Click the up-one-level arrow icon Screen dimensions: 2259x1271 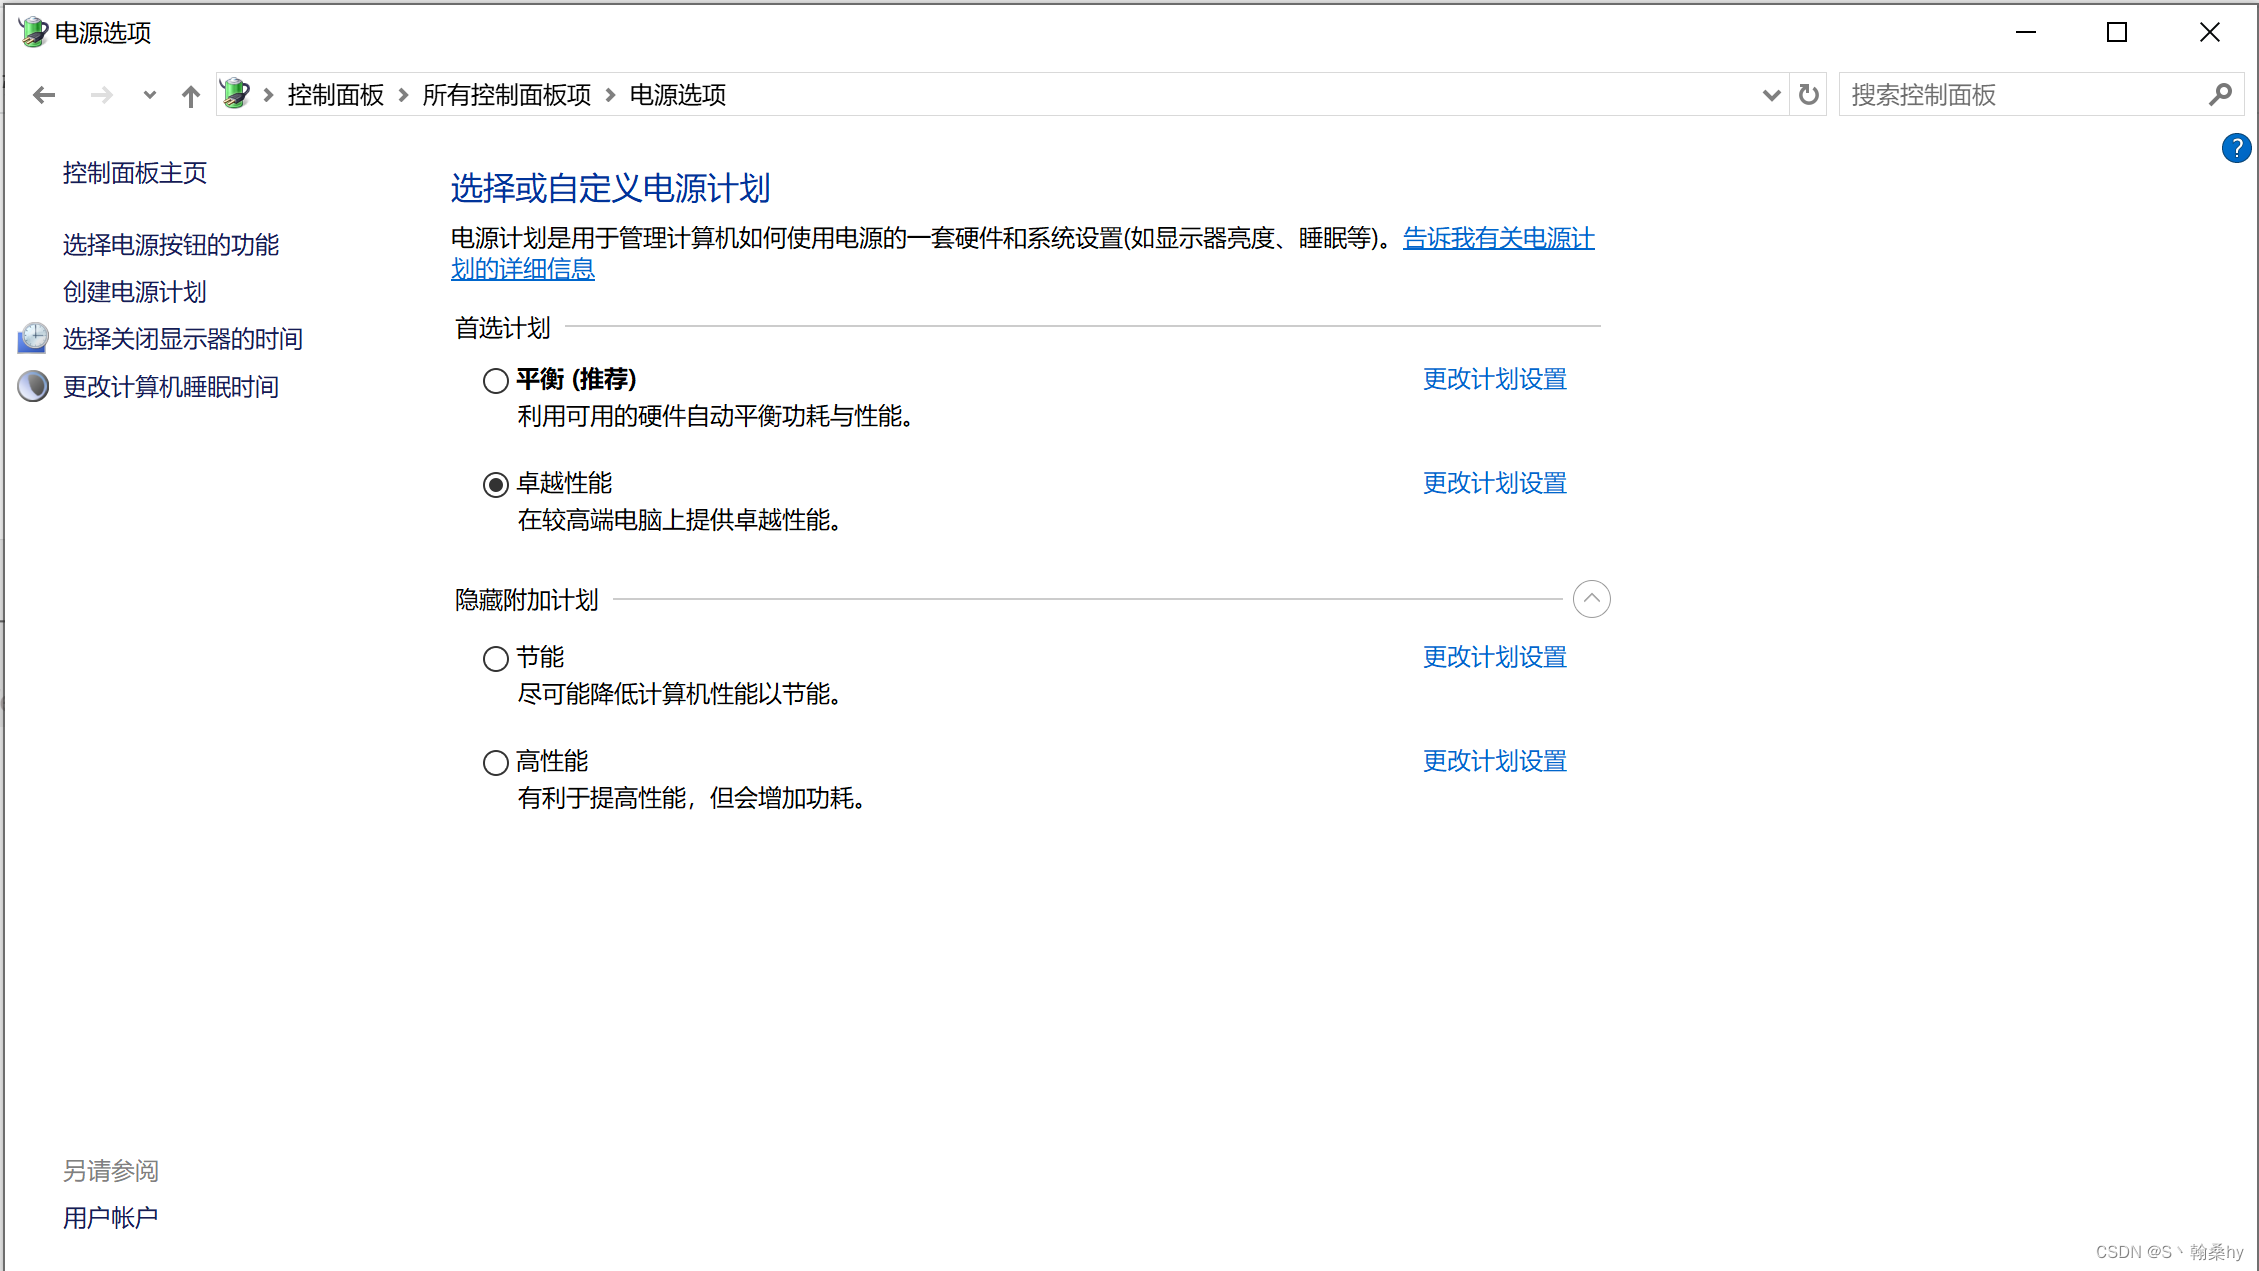[190, 95]
